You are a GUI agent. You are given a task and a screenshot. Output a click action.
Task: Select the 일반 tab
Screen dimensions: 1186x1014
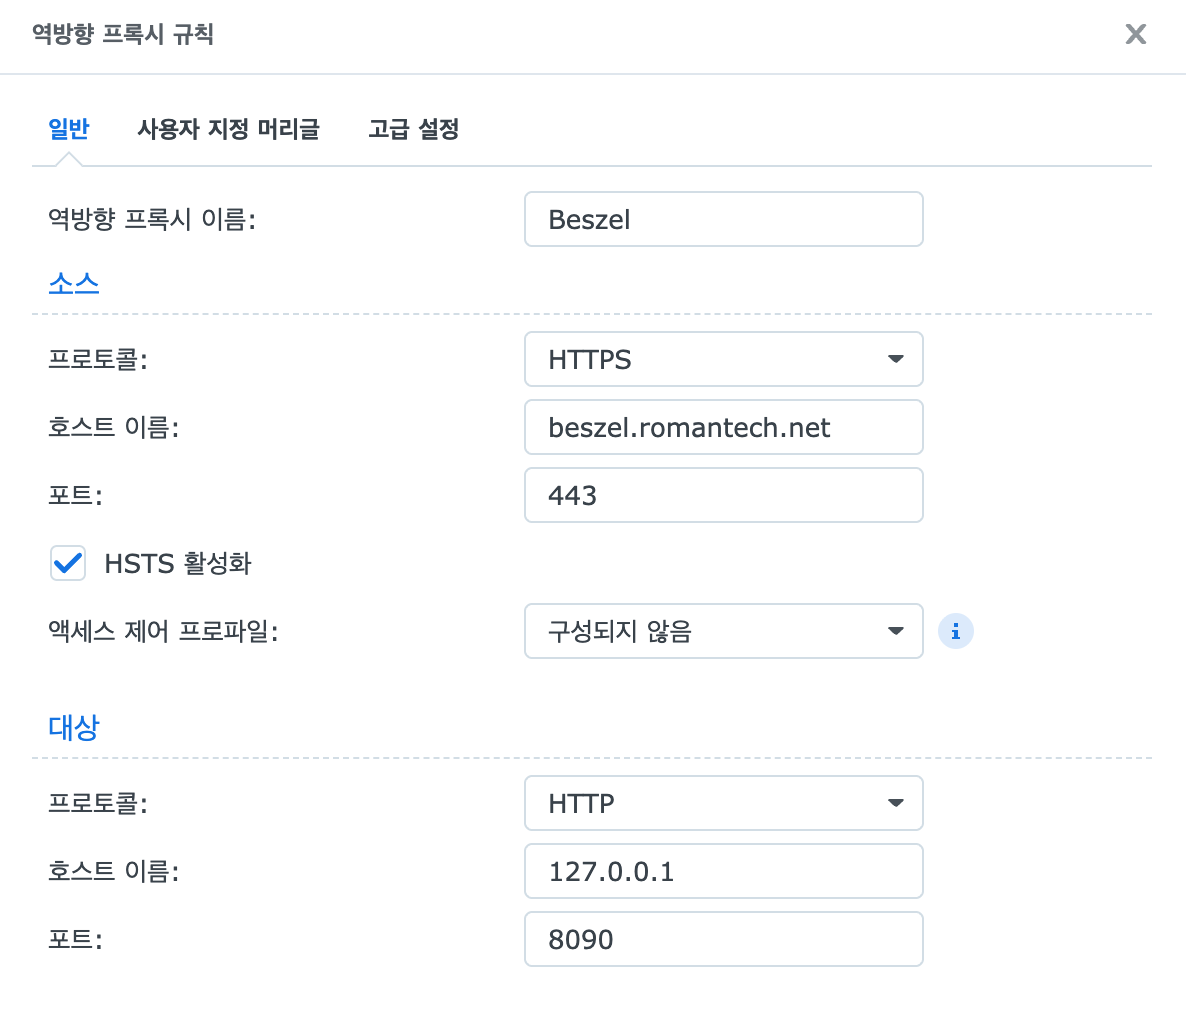[x=69, y=129]
